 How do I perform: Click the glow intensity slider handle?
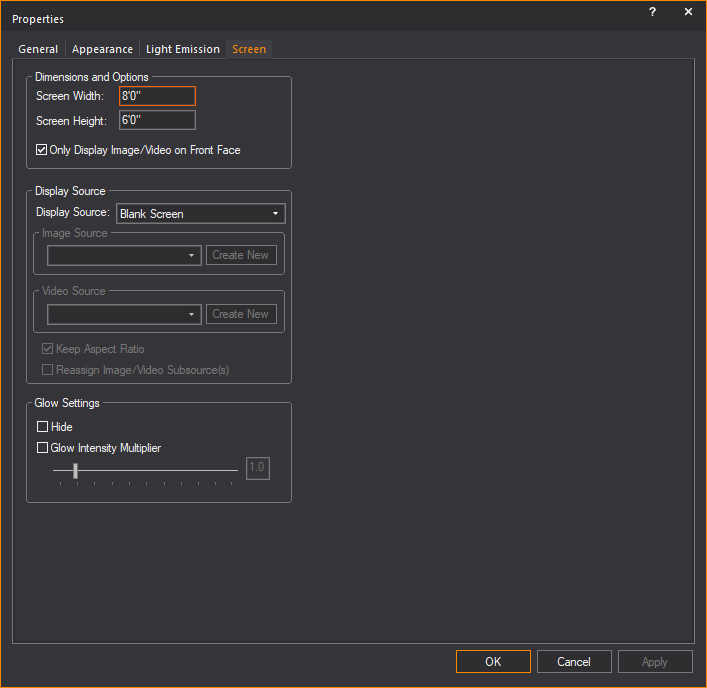click(76, 470)
